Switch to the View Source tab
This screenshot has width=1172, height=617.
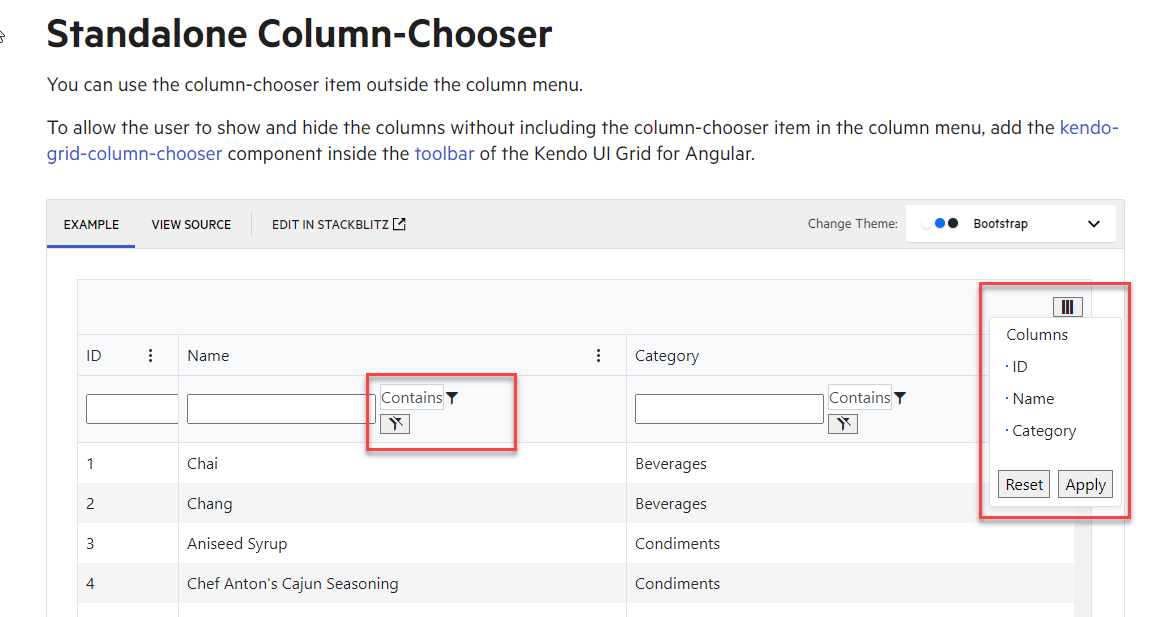click(191, 225)
